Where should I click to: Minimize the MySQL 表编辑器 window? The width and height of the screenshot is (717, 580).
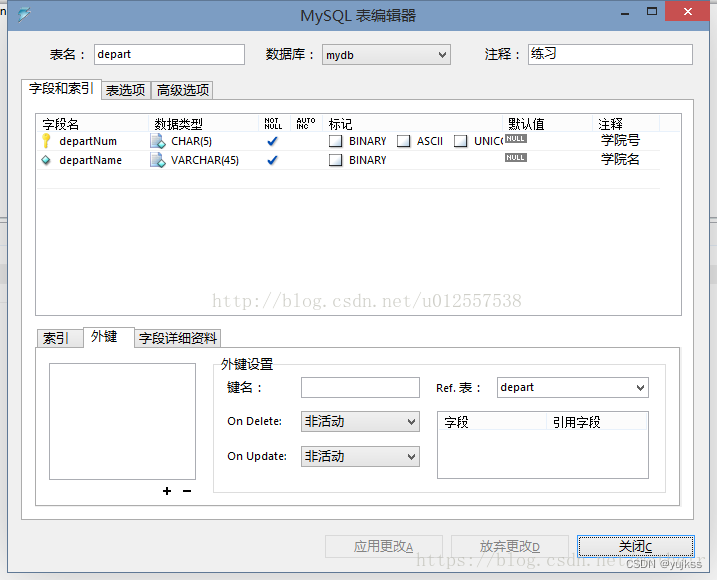pyautogui.click(x=625, y=12)
